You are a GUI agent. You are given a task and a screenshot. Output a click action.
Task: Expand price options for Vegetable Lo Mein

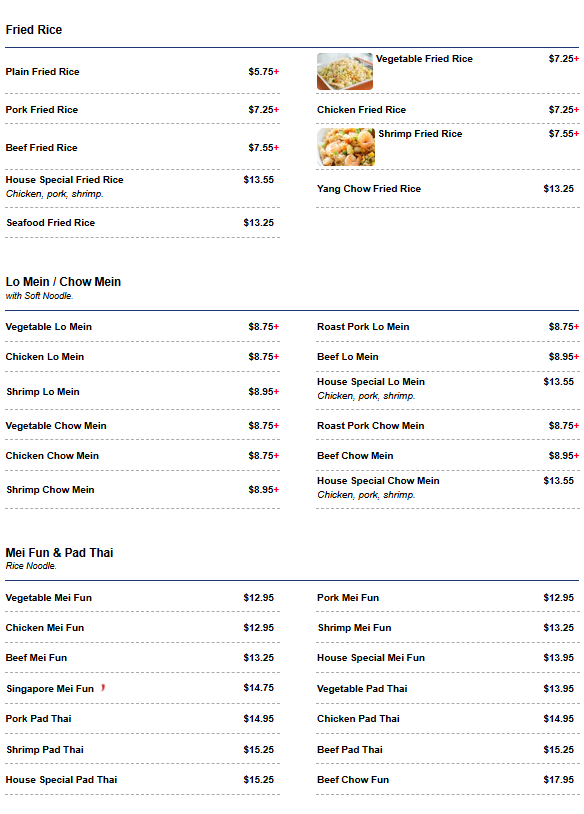click(x=264, y=327)
